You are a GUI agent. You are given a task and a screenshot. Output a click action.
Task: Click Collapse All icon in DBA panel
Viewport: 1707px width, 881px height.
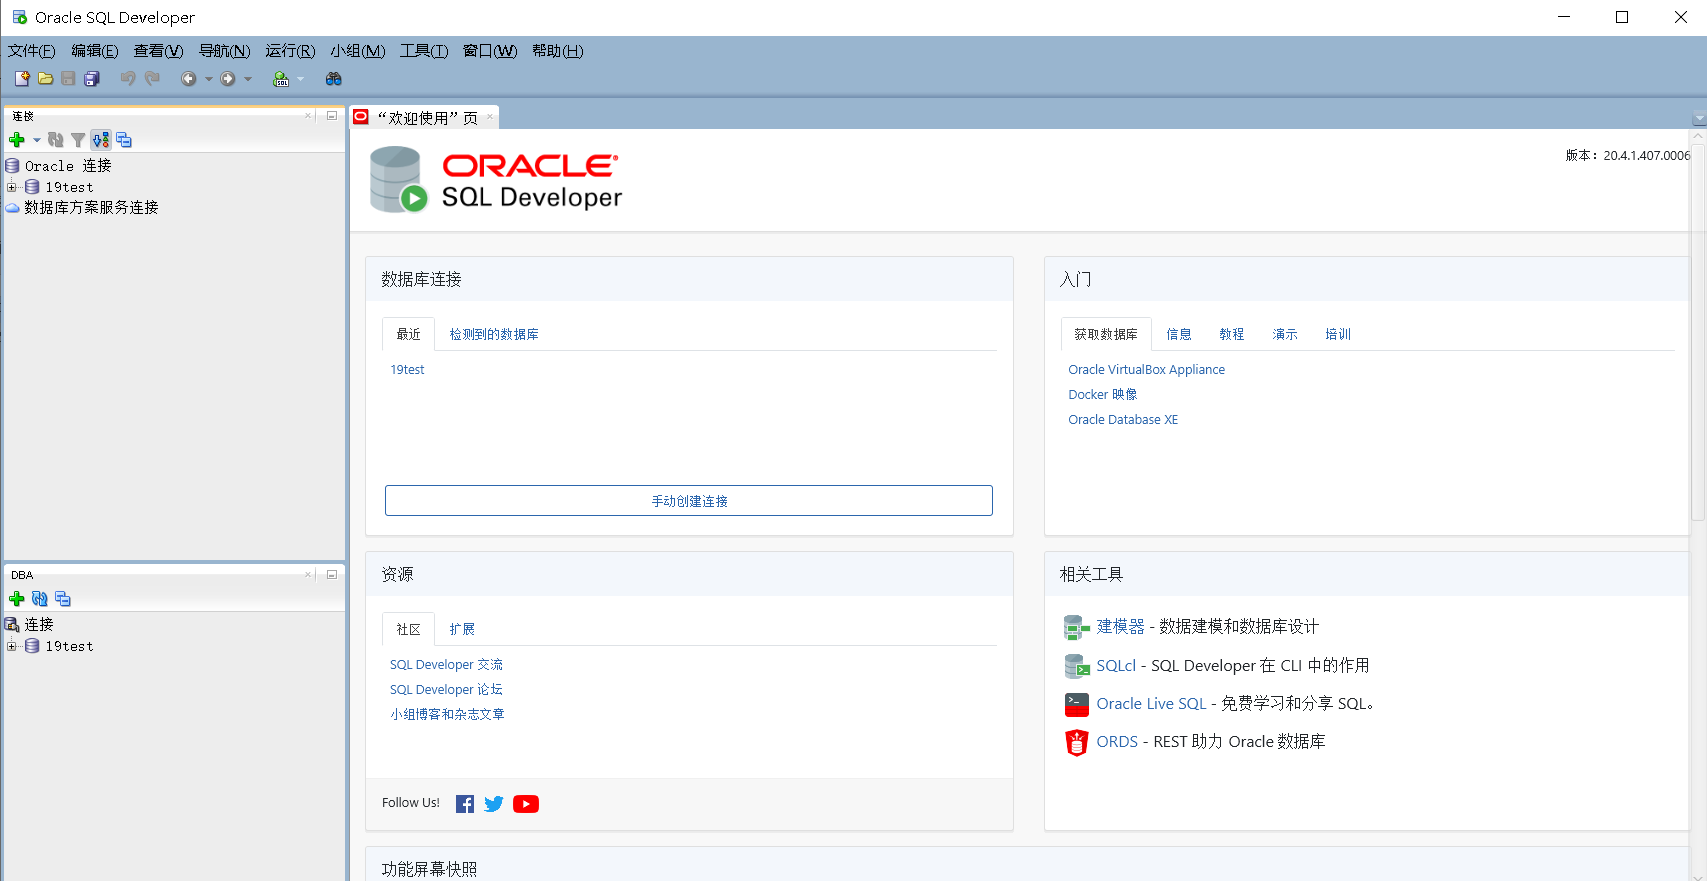pyautogui.click(x=63, y=599)
